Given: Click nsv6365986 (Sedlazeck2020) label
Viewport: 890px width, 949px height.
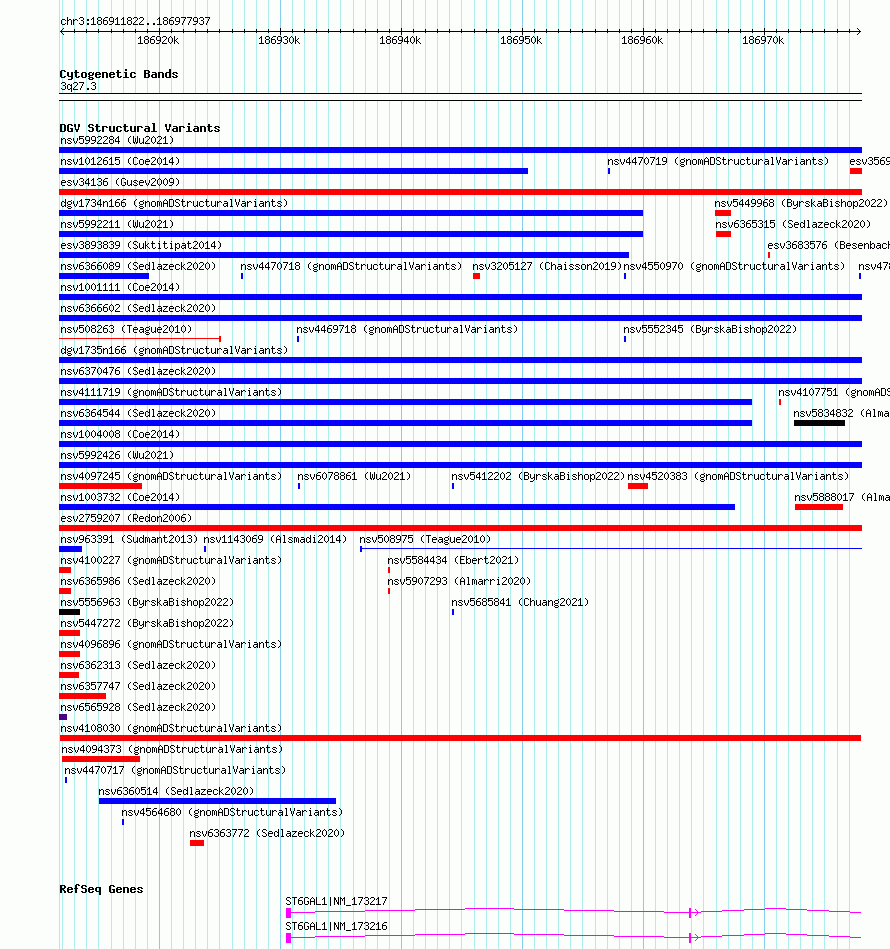Looking at the screenshot, I should click(x=138, y=581).
